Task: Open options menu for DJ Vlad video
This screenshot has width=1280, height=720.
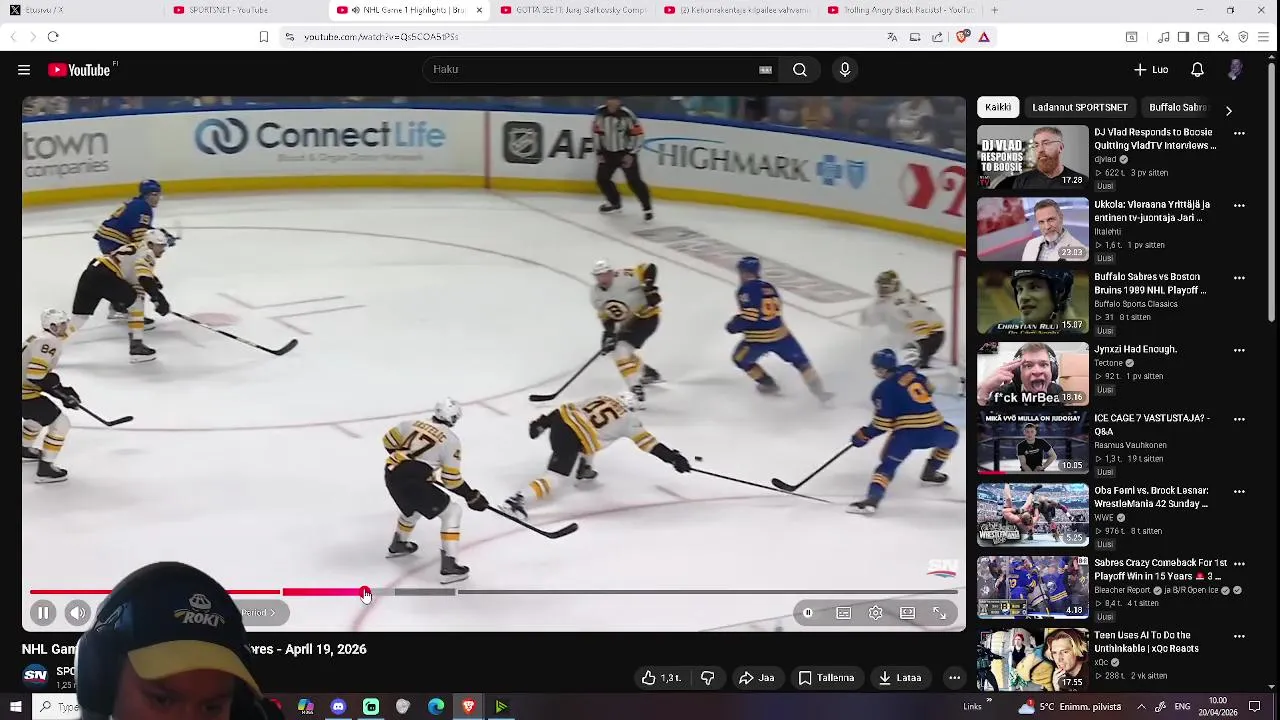Action: point(1239,133)
